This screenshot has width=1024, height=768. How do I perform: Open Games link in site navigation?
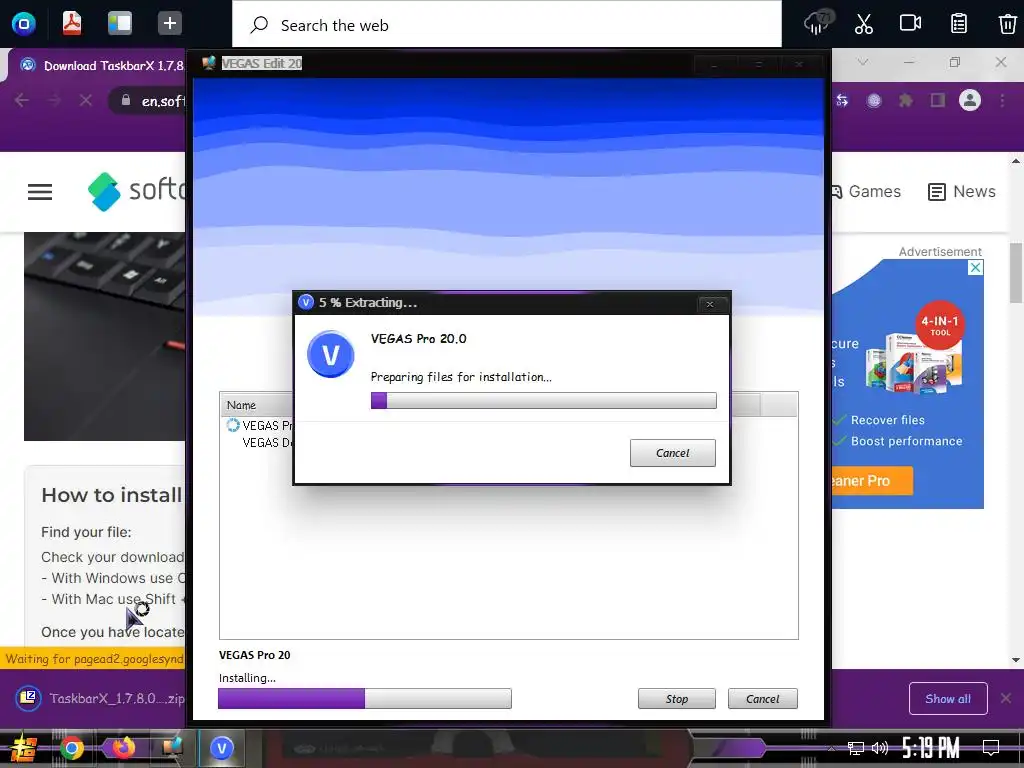[x=865, y=191]
